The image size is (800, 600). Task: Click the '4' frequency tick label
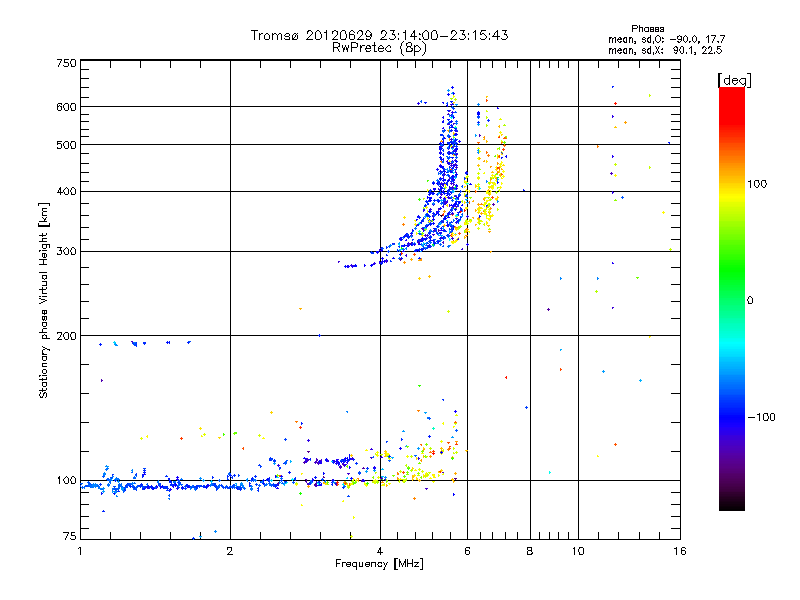pos(380,551)
